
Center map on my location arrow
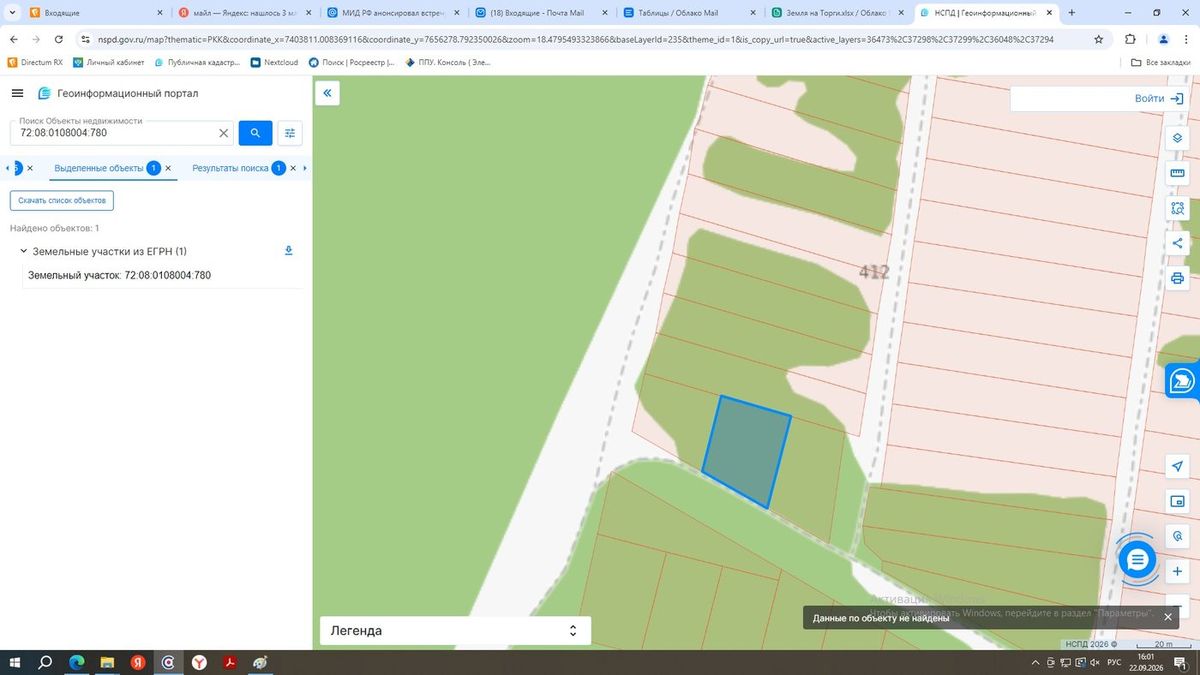tap(1177, 466)
